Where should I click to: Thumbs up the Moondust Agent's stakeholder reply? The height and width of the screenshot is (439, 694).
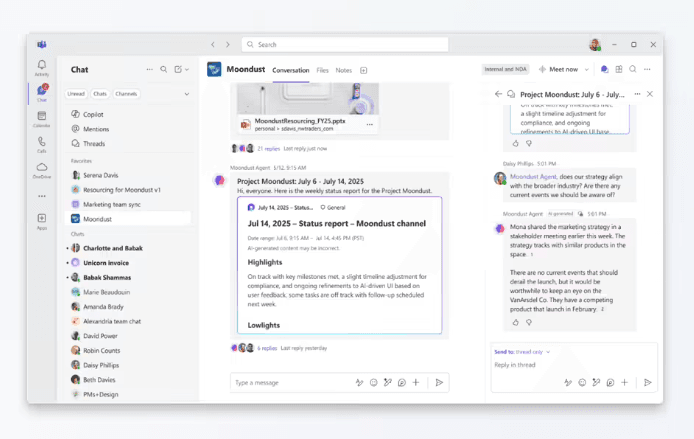[x=516, y=323]
